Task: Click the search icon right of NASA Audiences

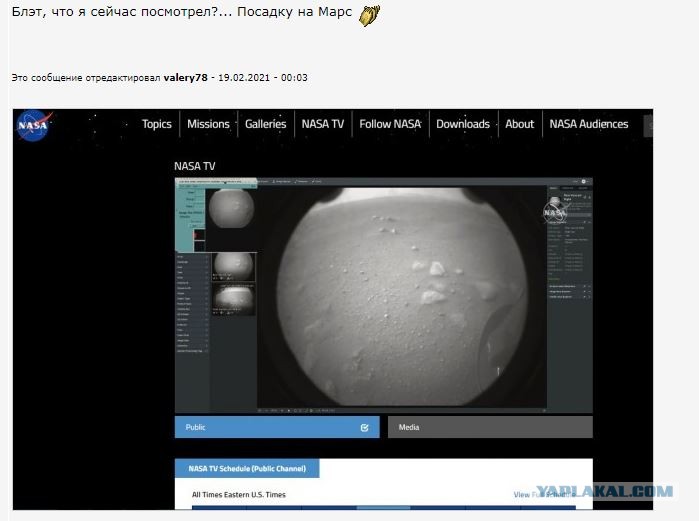Action: click(x=649, y=126)
